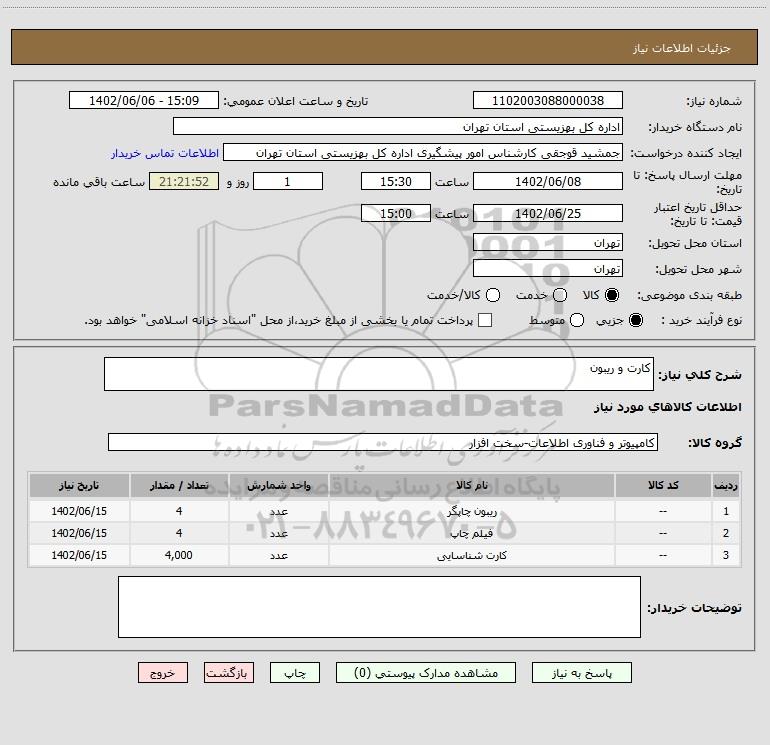Click the request creator field جمشید قوچقی

pos(423,152)
